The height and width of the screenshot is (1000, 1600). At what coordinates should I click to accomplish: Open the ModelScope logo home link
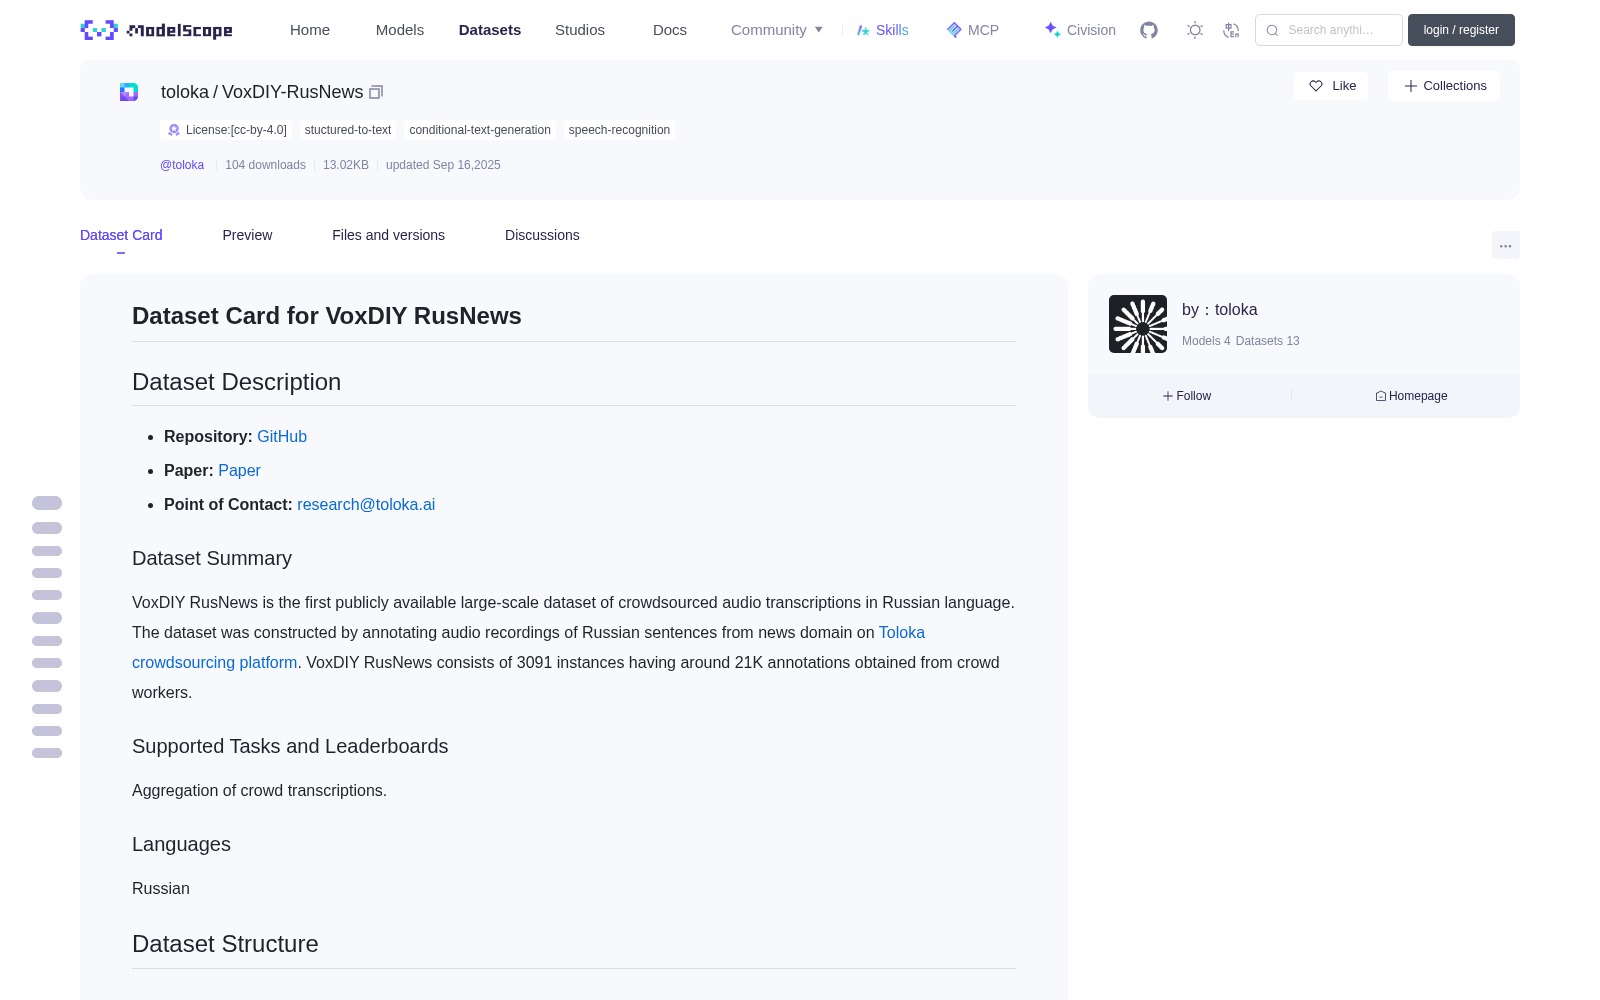157,30
